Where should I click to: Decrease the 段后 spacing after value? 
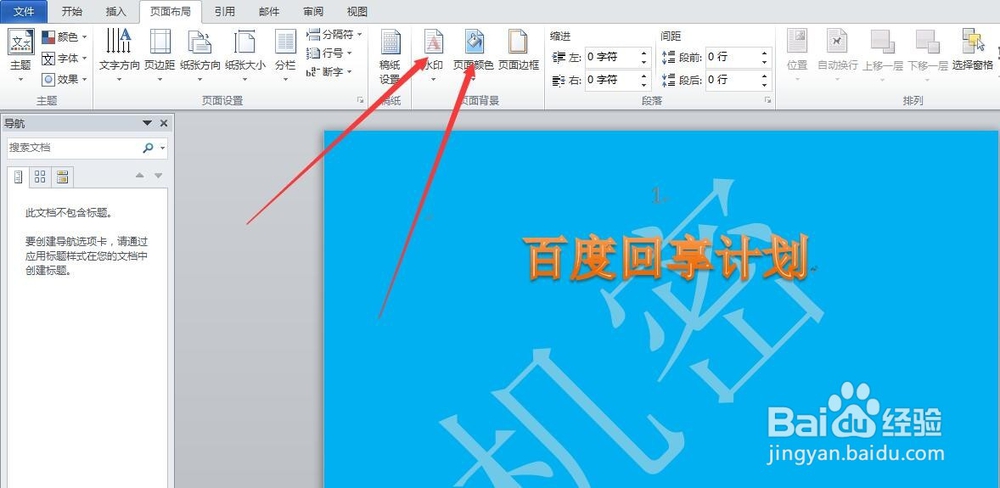pos(765,84)
